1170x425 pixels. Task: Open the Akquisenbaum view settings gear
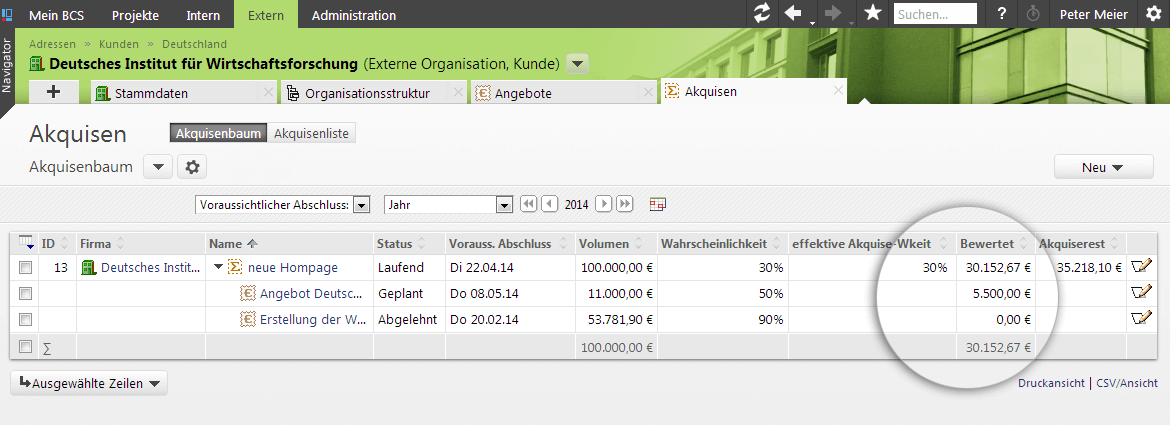(x=192, y=167)
